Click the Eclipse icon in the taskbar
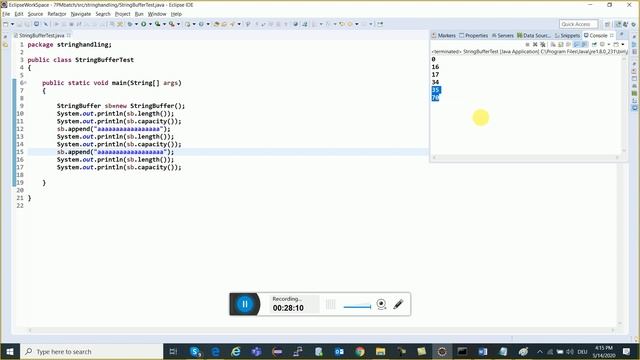This screenshot has width=640, height=360. point(442,351)
